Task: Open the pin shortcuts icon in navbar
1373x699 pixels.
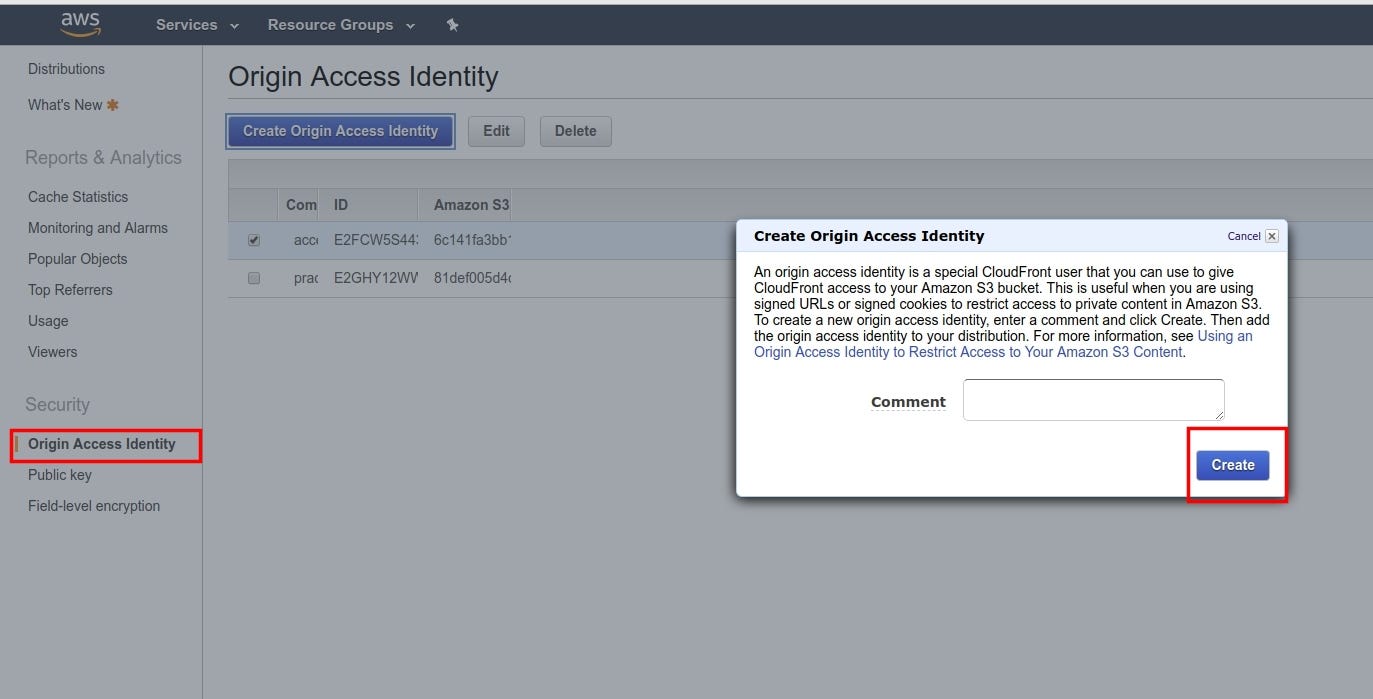Action: pyautogui.click(x=452, y=25)
